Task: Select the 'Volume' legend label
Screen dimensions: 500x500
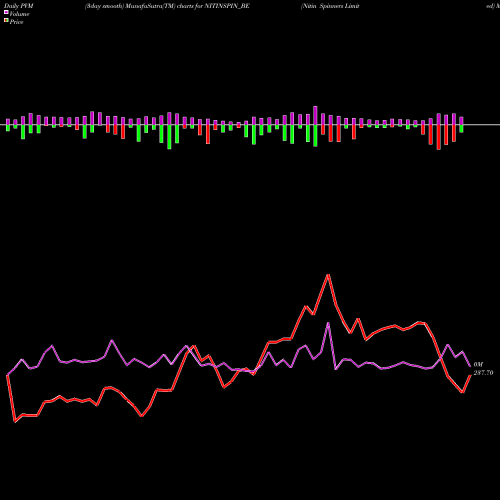Action: 19,14
